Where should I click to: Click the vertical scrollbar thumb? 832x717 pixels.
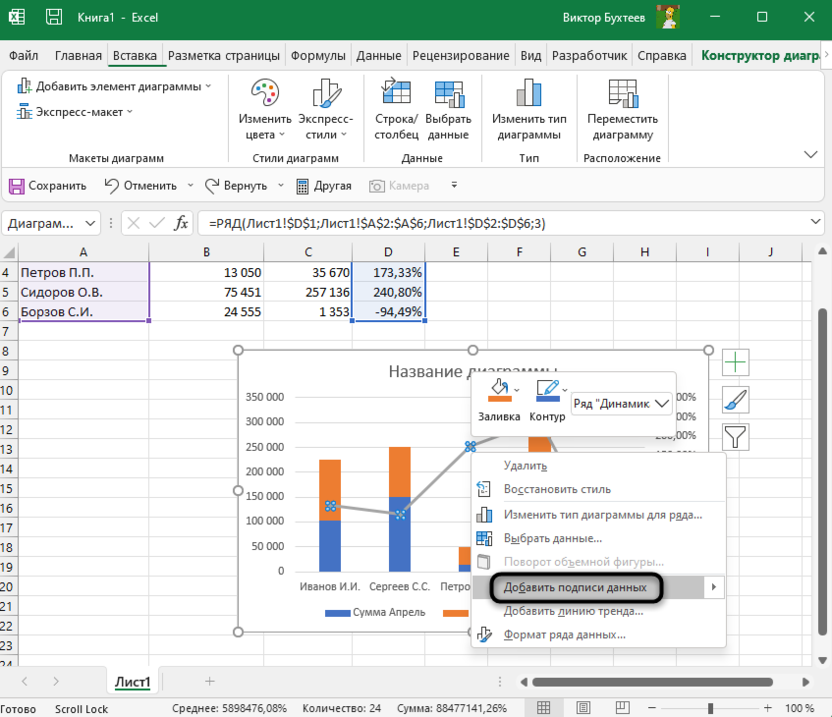coord(822,471)
